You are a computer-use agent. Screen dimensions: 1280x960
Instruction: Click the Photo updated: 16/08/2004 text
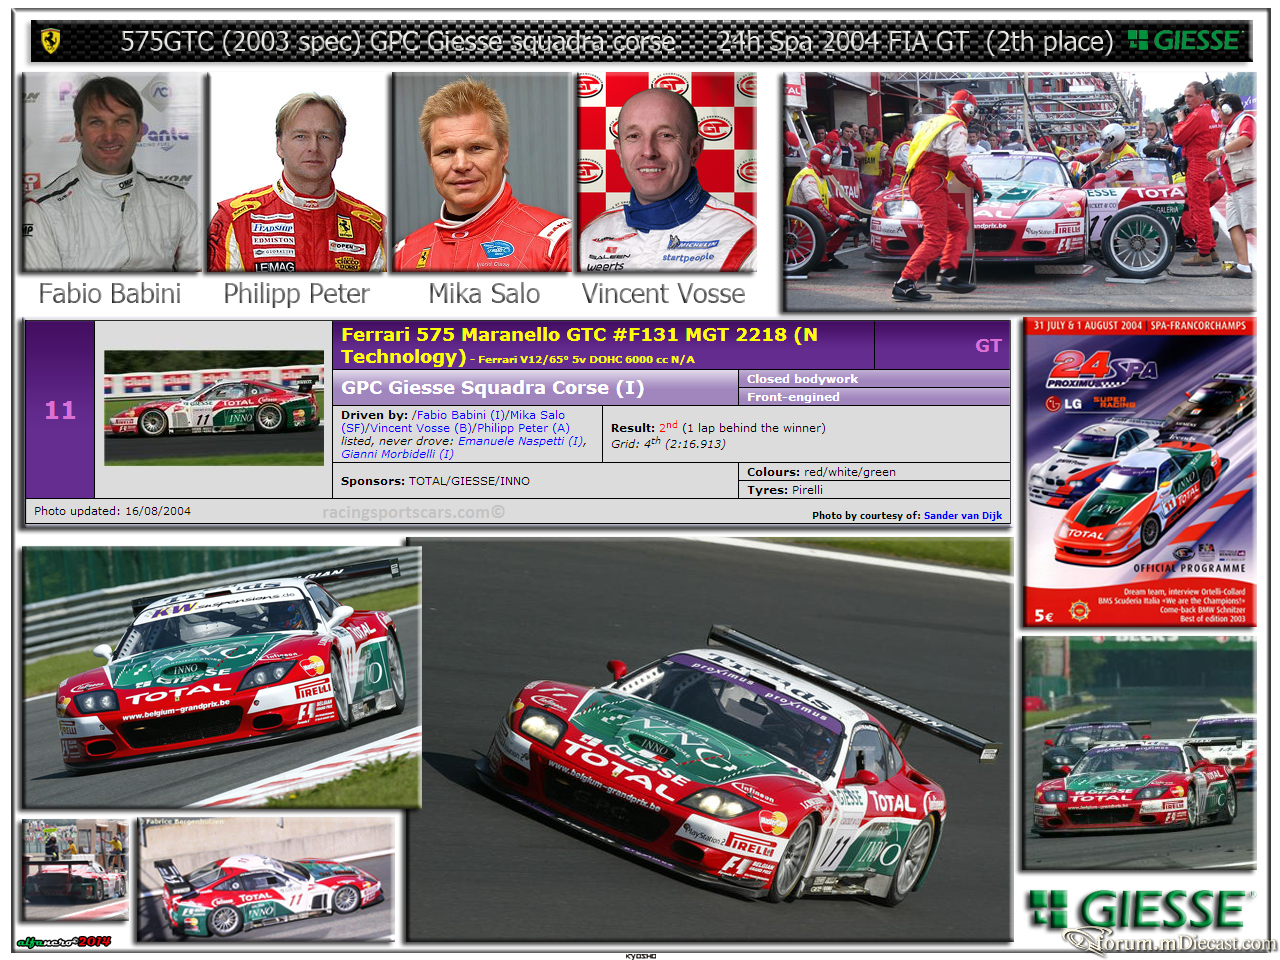[112, 511]
